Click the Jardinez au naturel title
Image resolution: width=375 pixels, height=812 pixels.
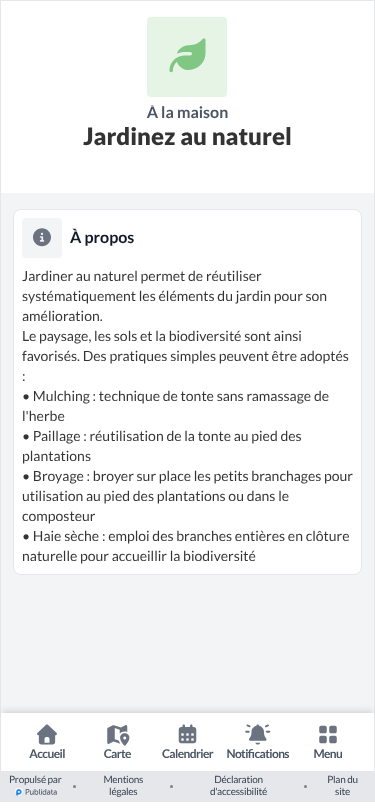(187, 137)
